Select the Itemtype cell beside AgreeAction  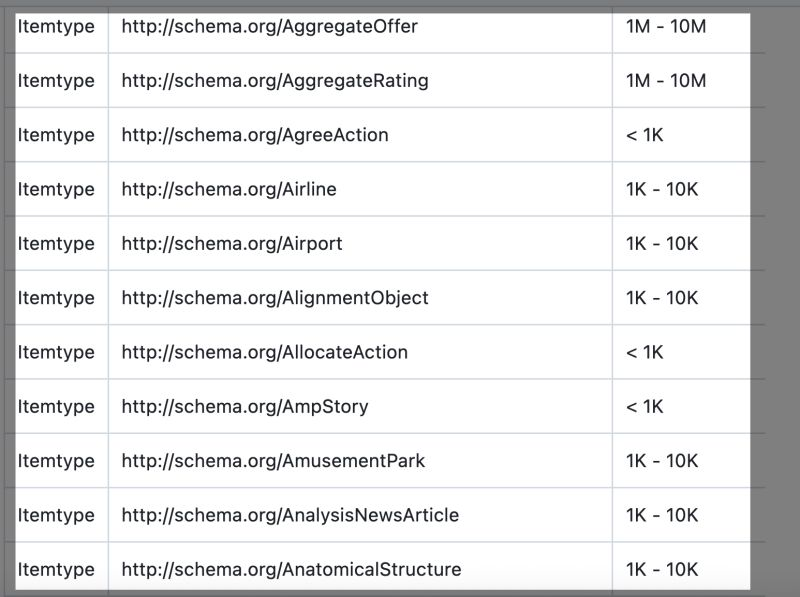tap(56, 135)
